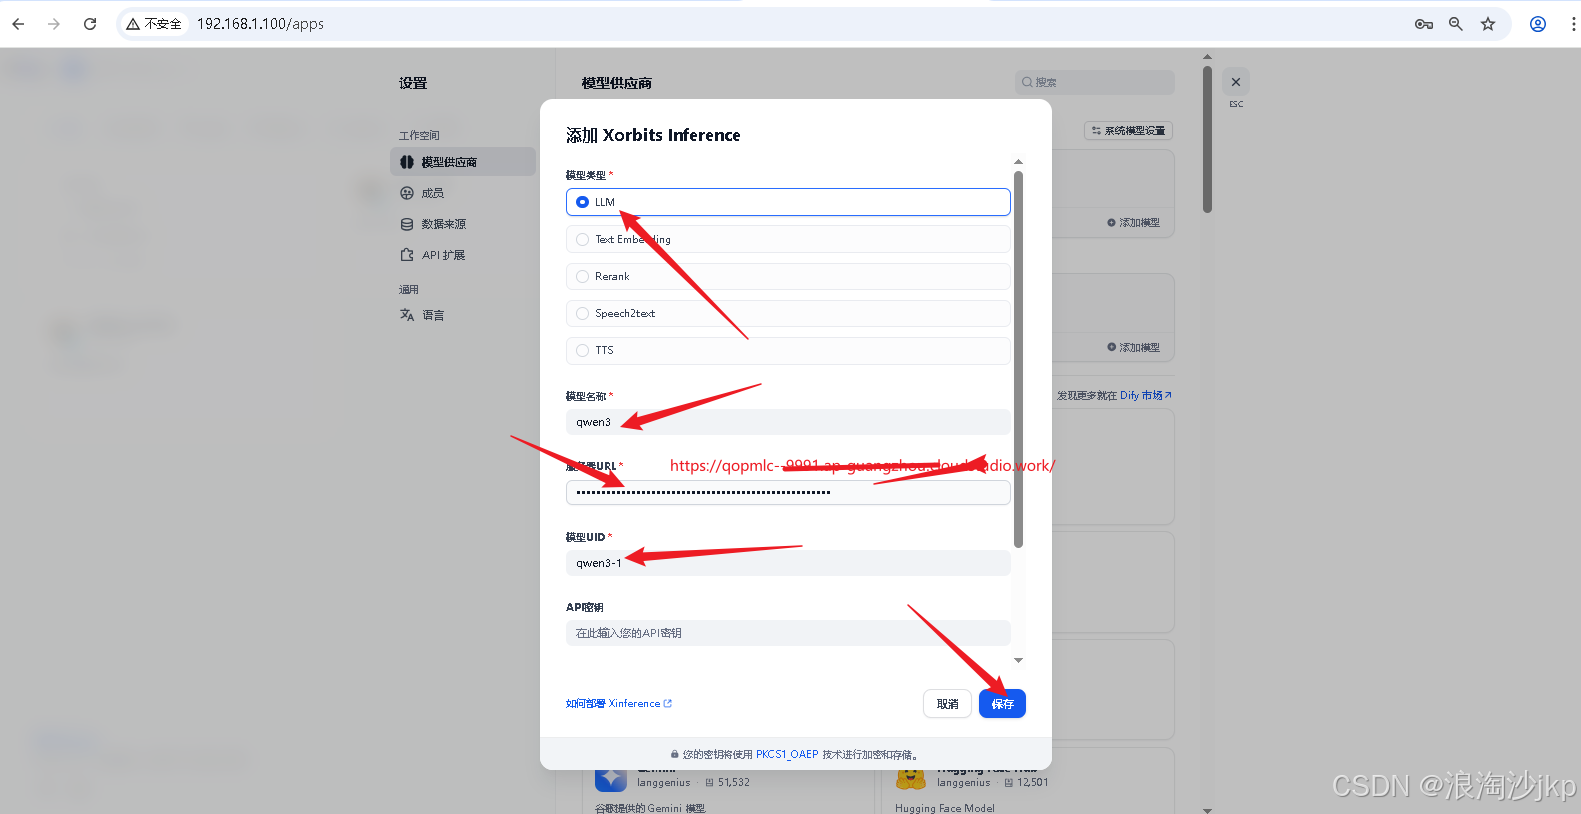Click the settings page scroll down arrow
Image resolution: width=1581 pixels, height=814 pixels.
pyautogui.click(x=1207, y=809)
